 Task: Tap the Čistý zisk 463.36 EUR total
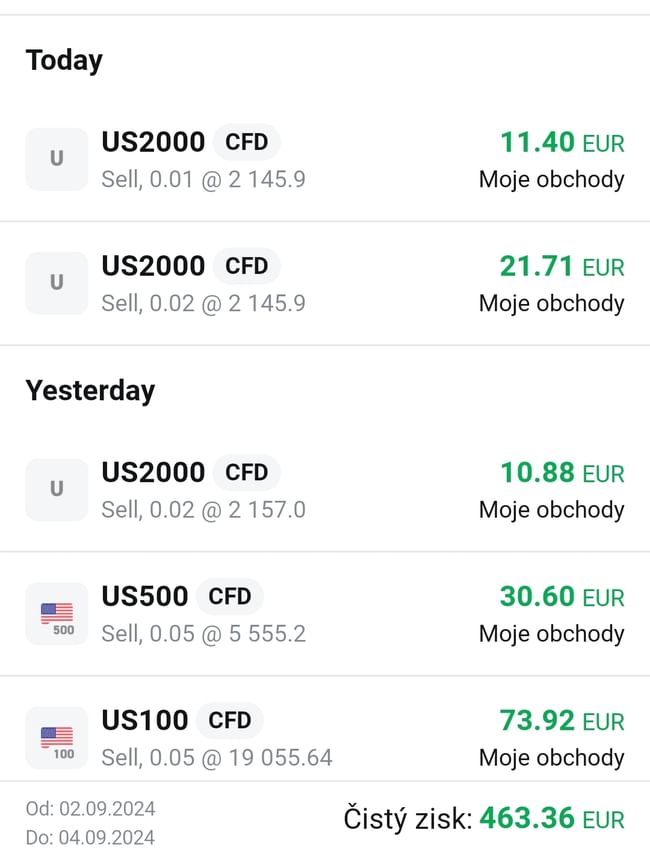[x=484, y=819]
